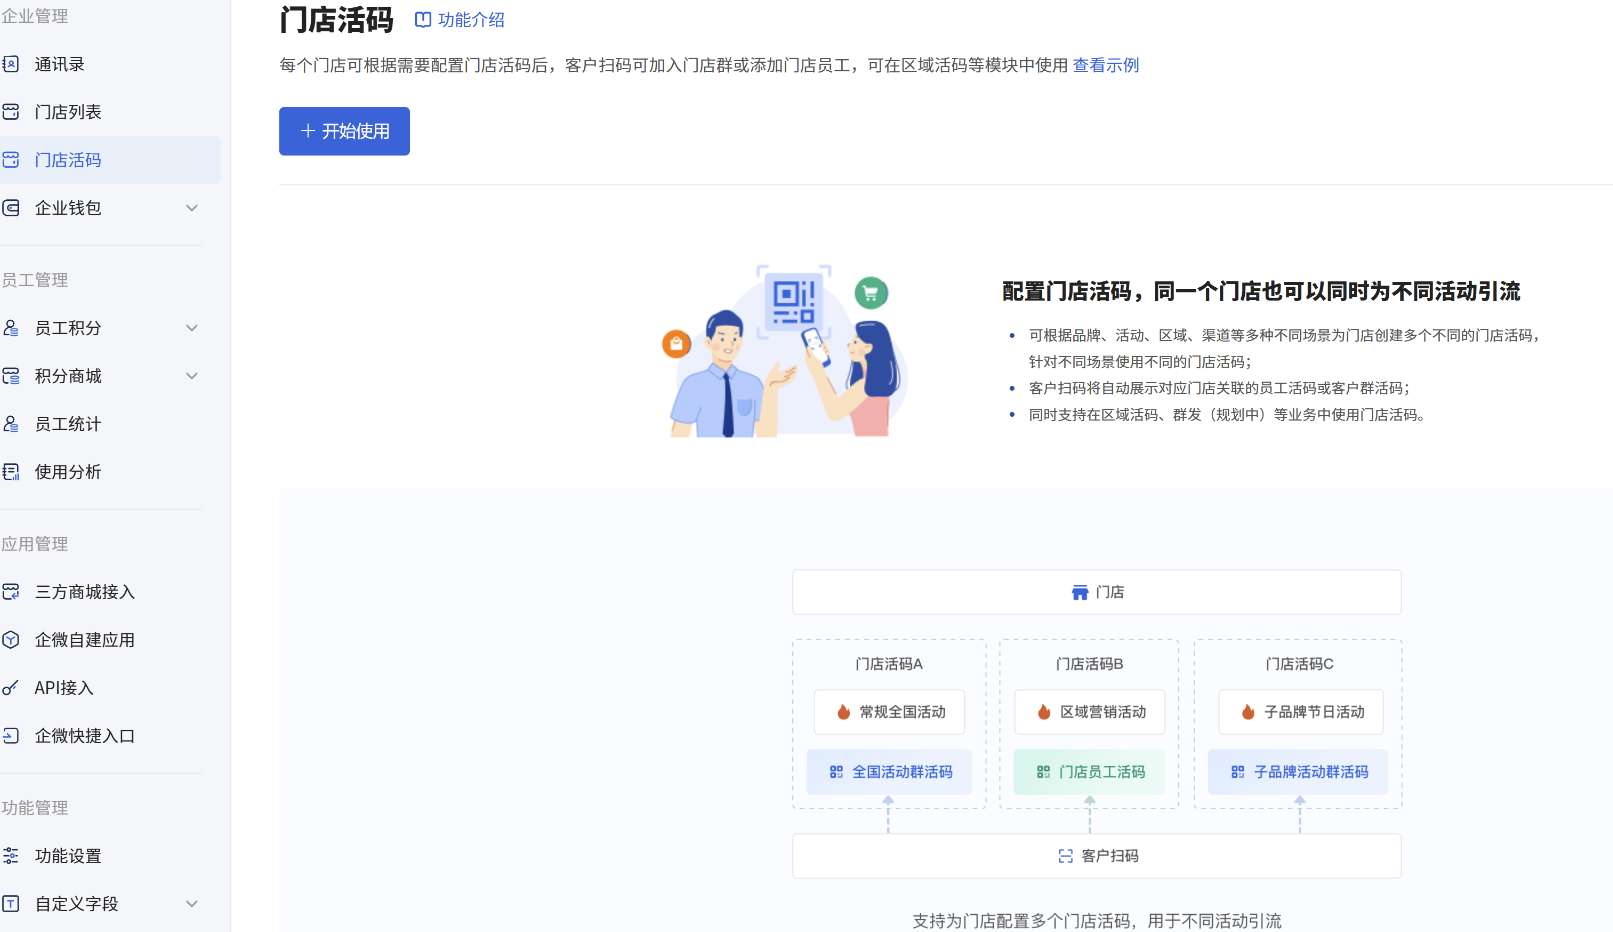Click the 员工统计 icon
This screenshot has width=1613, height=932.
click(11, 424)
